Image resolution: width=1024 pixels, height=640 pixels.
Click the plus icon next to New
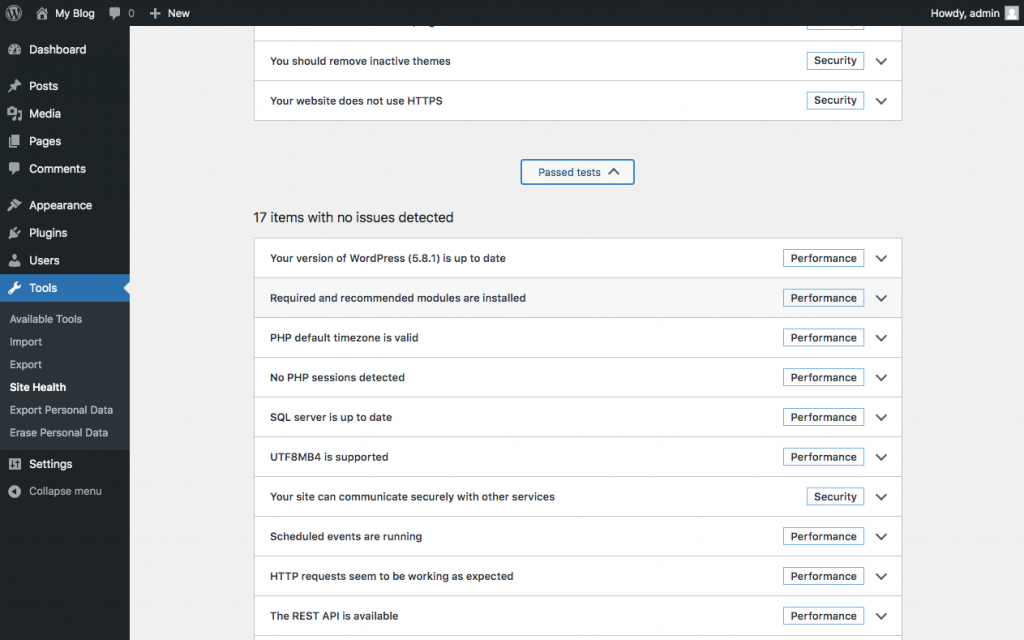tap(155, 13)
